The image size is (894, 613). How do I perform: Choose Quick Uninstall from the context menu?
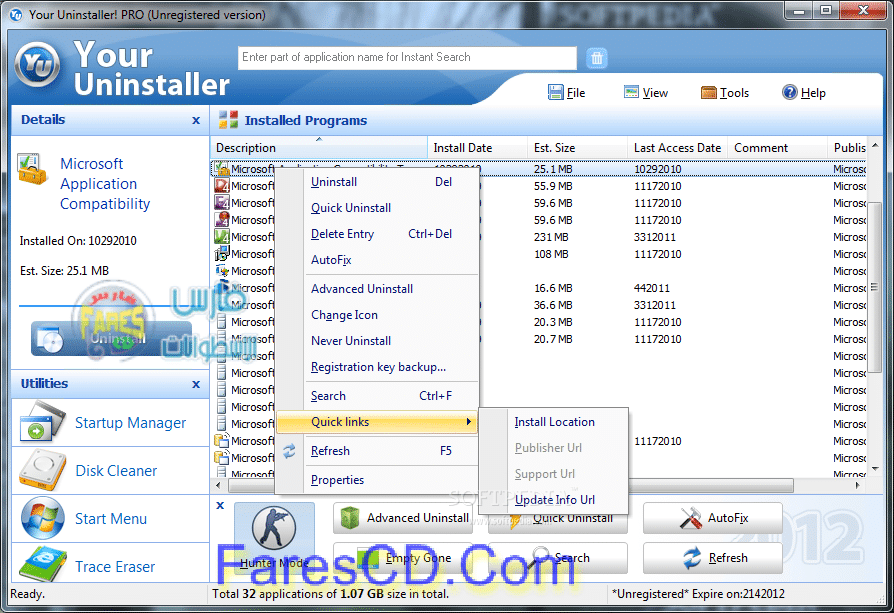[377, 208]
